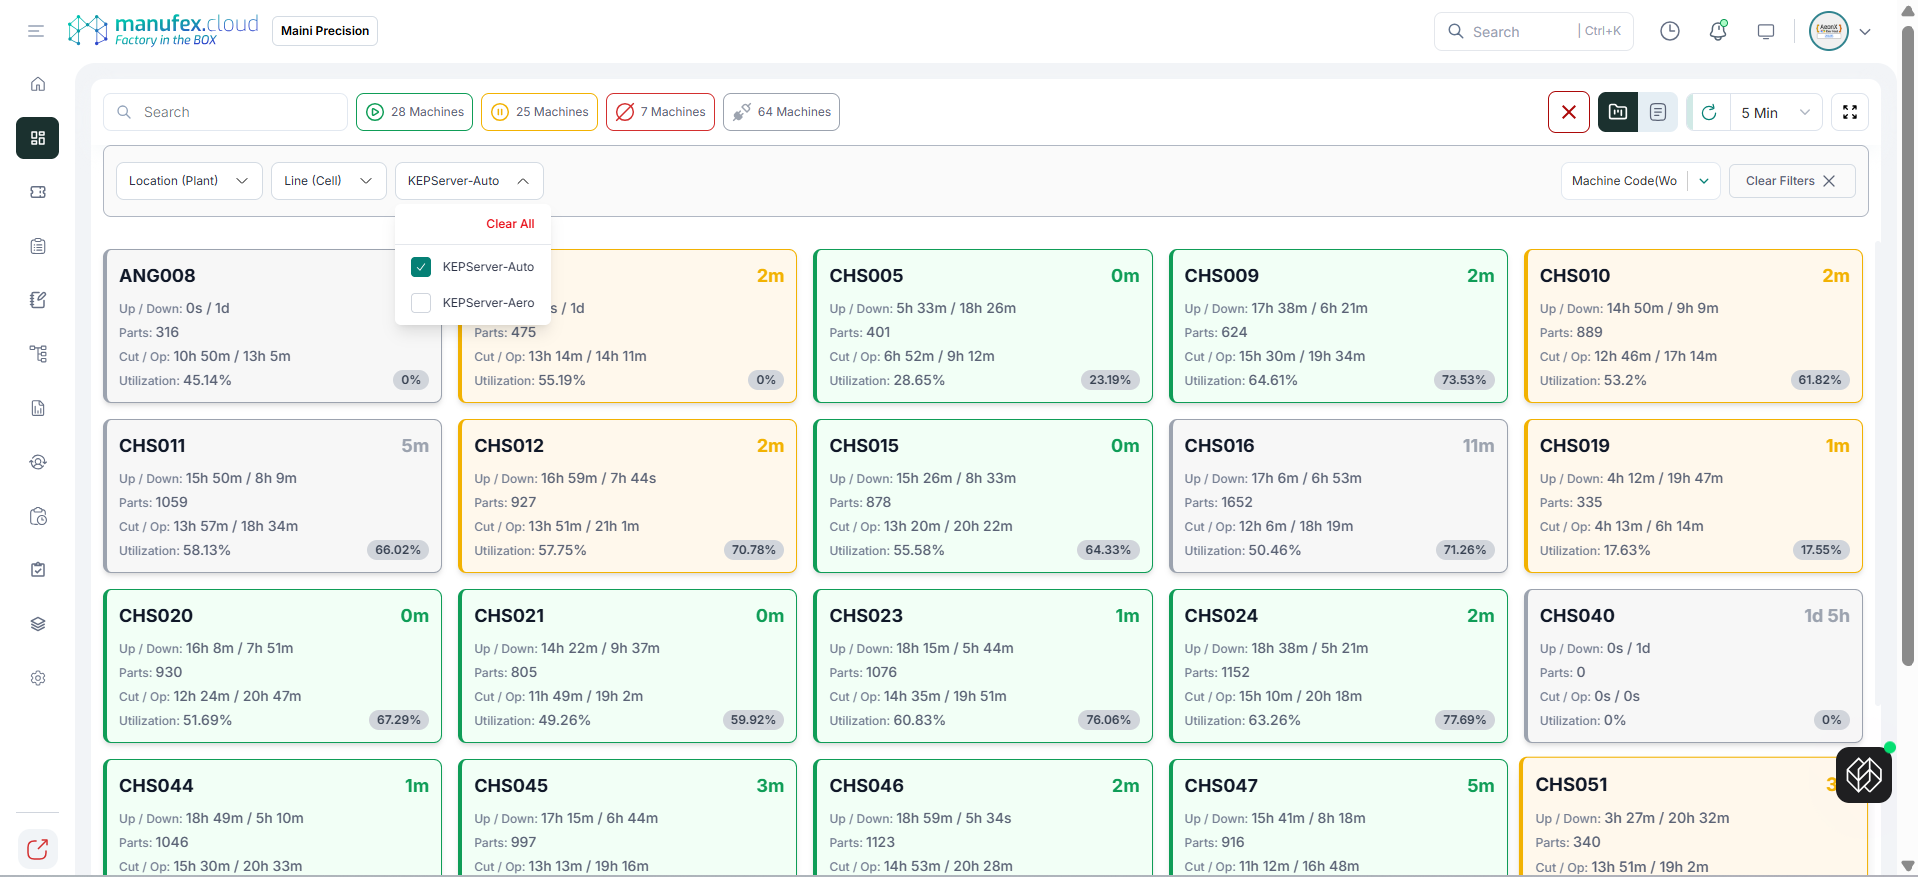This screenshot has width=1918, height=877.
Task: Go to Home in the sidebar
Action: (38, 84)
